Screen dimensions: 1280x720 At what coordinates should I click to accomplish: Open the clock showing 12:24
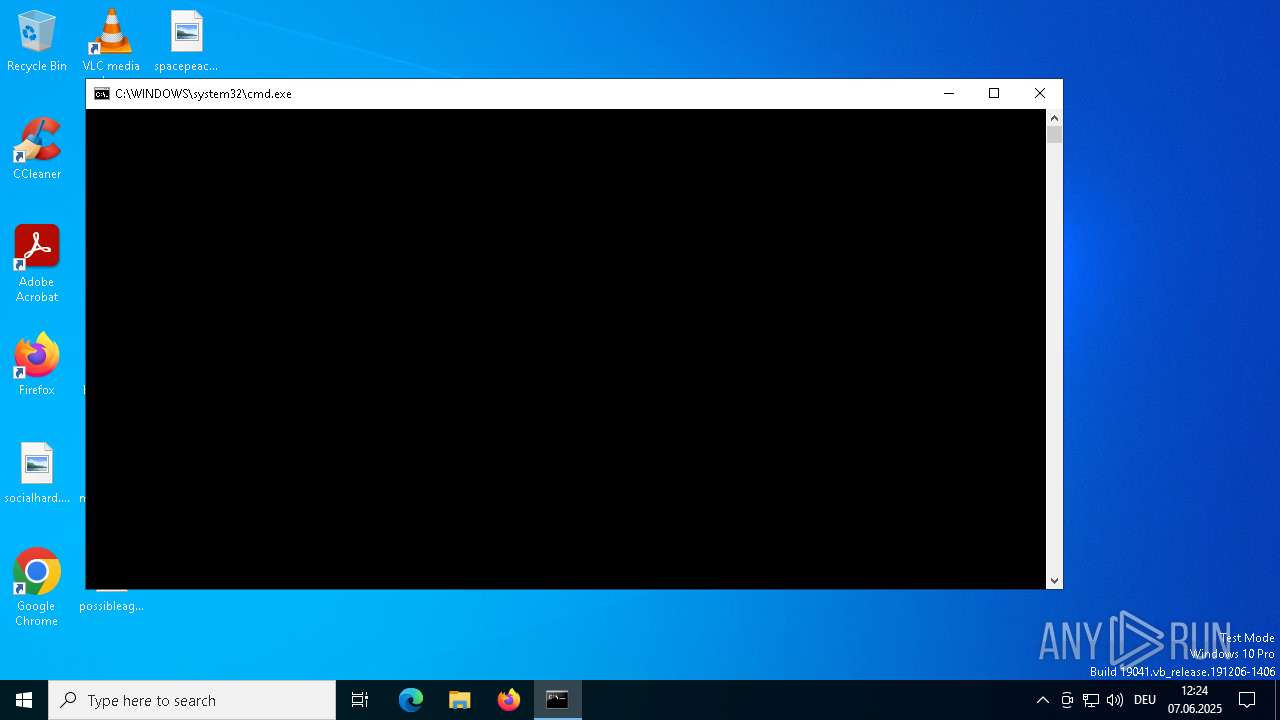1195,700
